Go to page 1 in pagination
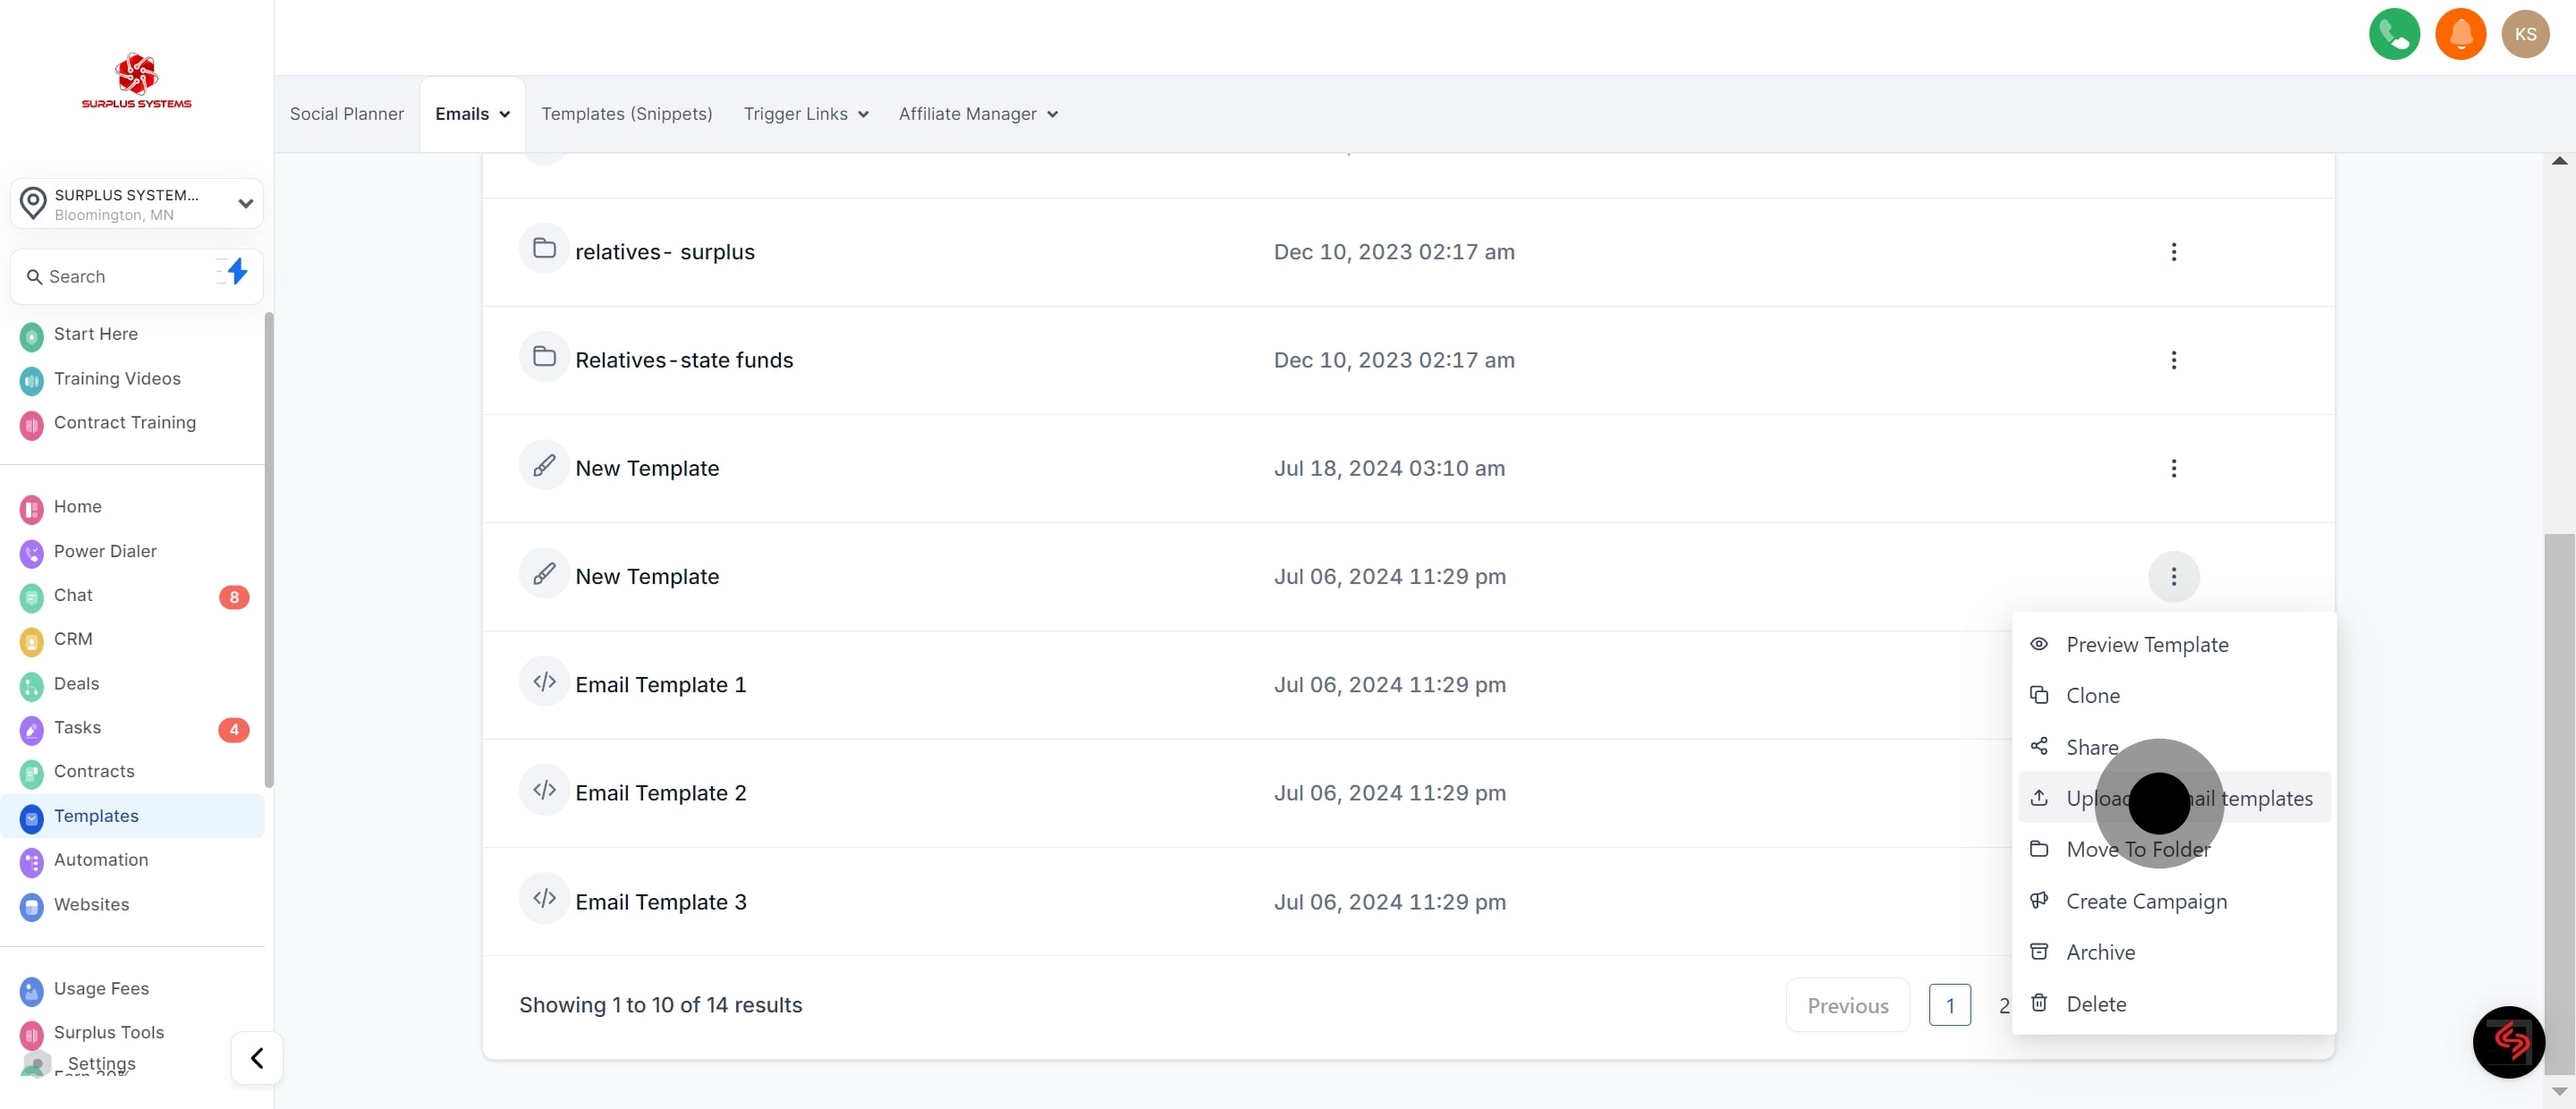The width and height of the screenshot is (2576, 1109). 1949,1006
